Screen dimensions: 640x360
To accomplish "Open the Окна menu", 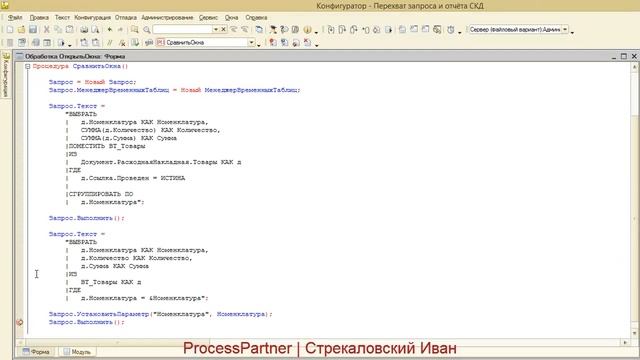I will point(231,18).
